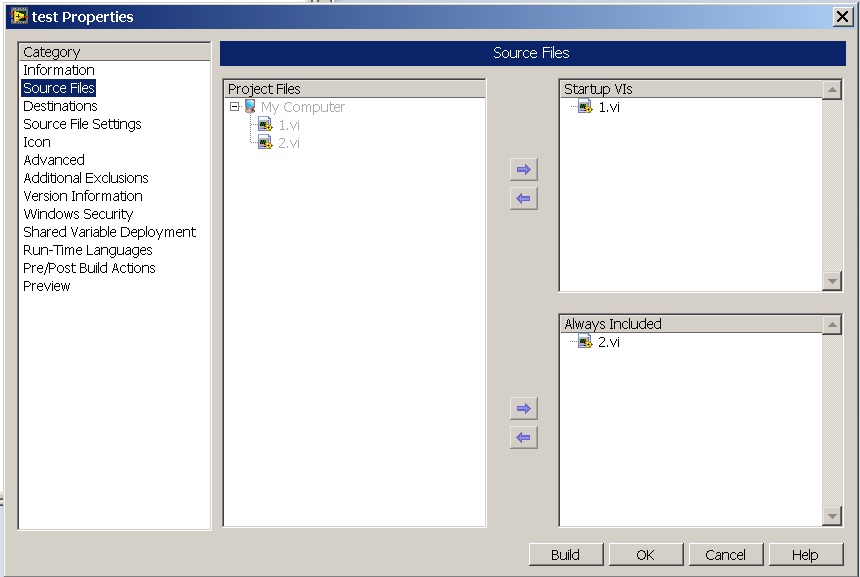This screenshot has width=860, height=577.
Task: Click the Build button
Action: tap(565, 555)
